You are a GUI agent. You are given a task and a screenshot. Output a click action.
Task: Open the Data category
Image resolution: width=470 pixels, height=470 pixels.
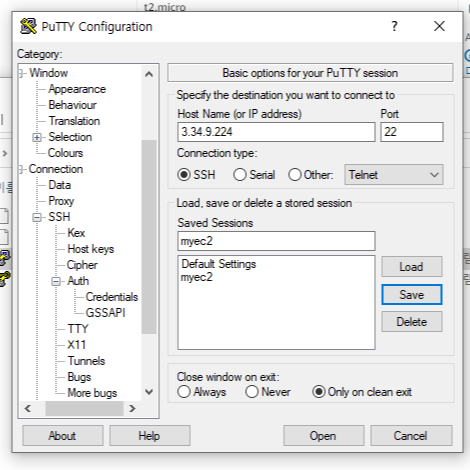pyautogui.click(x=59, y=185)
